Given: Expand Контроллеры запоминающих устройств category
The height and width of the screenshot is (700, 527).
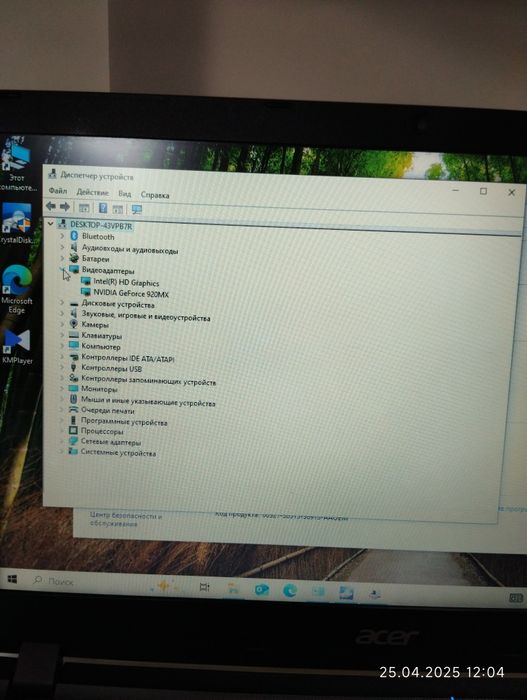Looking at the screenshot, I should click(62, 378).
